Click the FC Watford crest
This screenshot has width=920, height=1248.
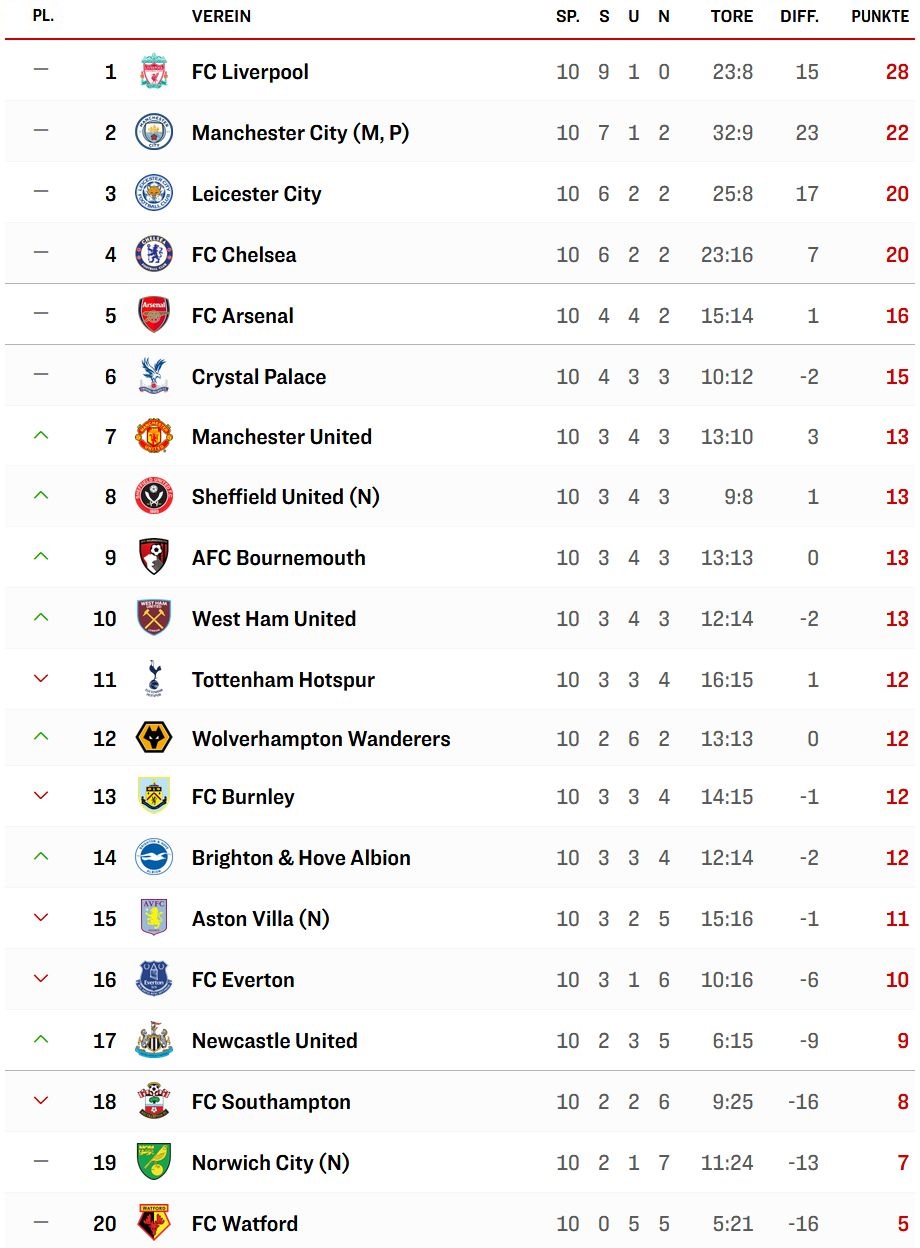(154, 1223)
